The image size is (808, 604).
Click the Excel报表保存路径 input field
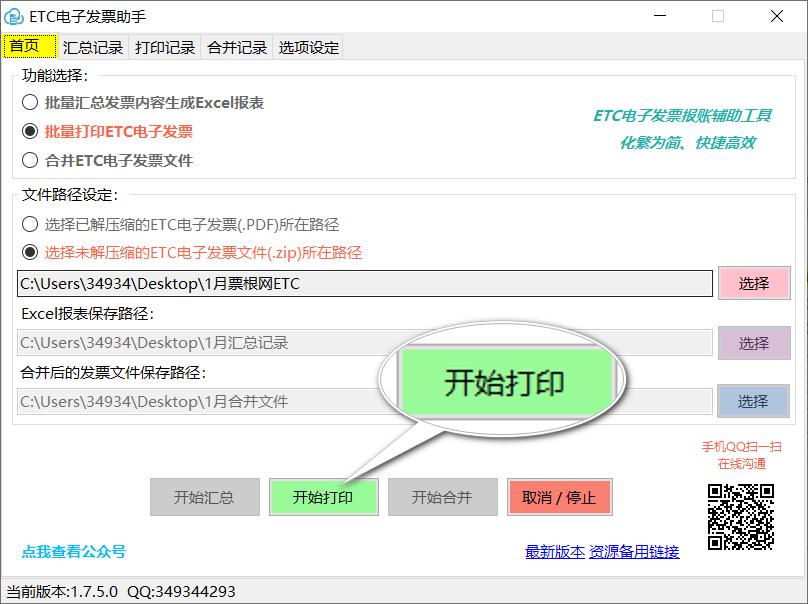coord(365,343)
